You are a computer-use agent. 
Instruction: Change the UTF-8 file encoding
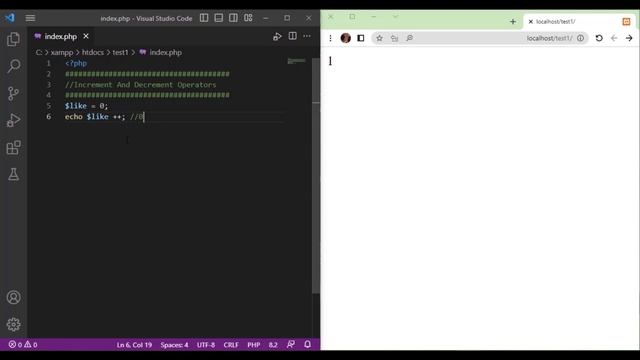206,345
